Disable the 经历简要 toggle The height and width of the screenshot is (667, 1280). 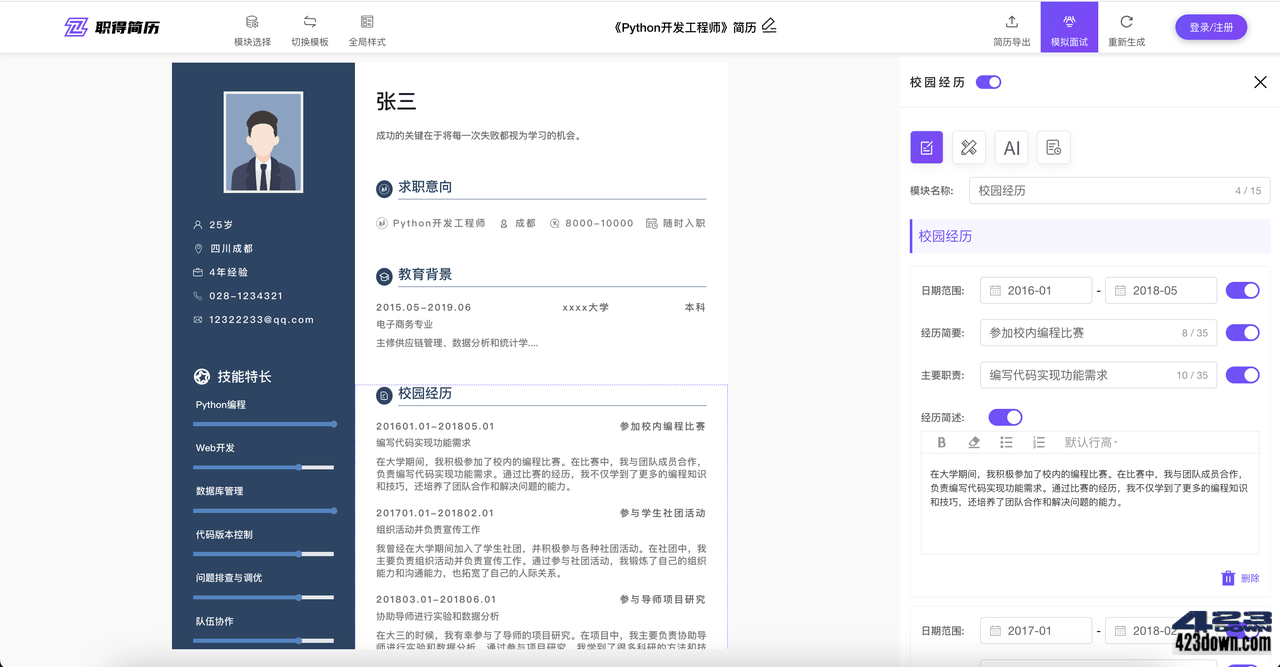coord(1242,332)
